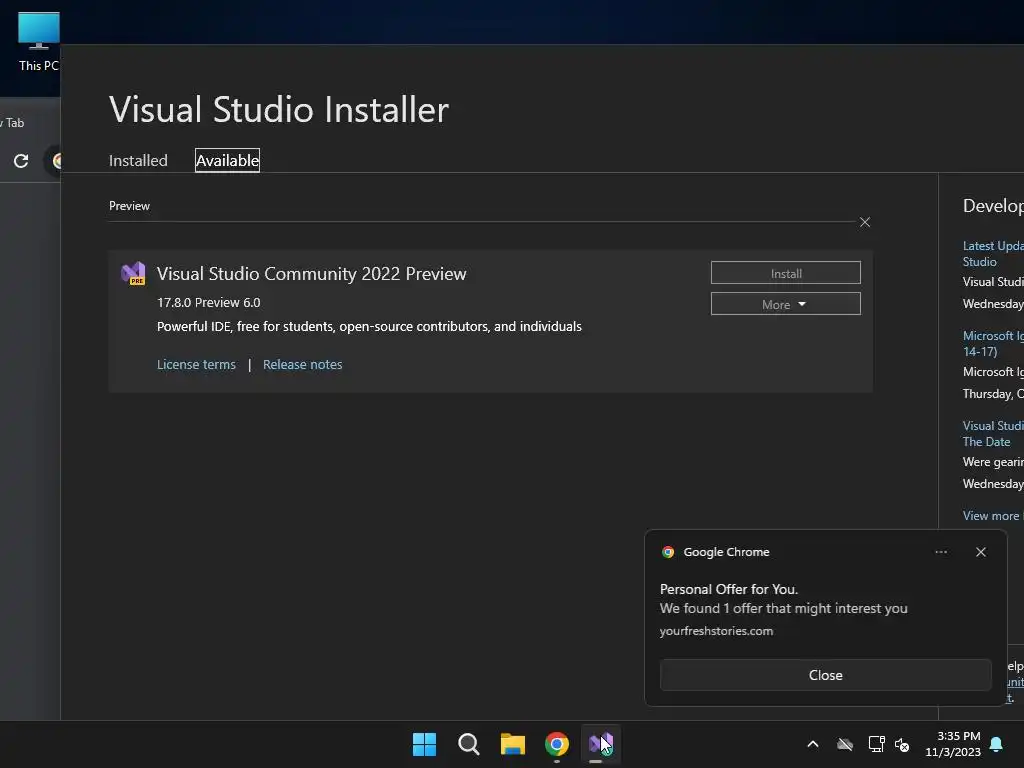The height and width of the screenshot is (768, 1024).
Task: Click the Visual Studio Community 2022 Preview title
Action: coord(312,274)
